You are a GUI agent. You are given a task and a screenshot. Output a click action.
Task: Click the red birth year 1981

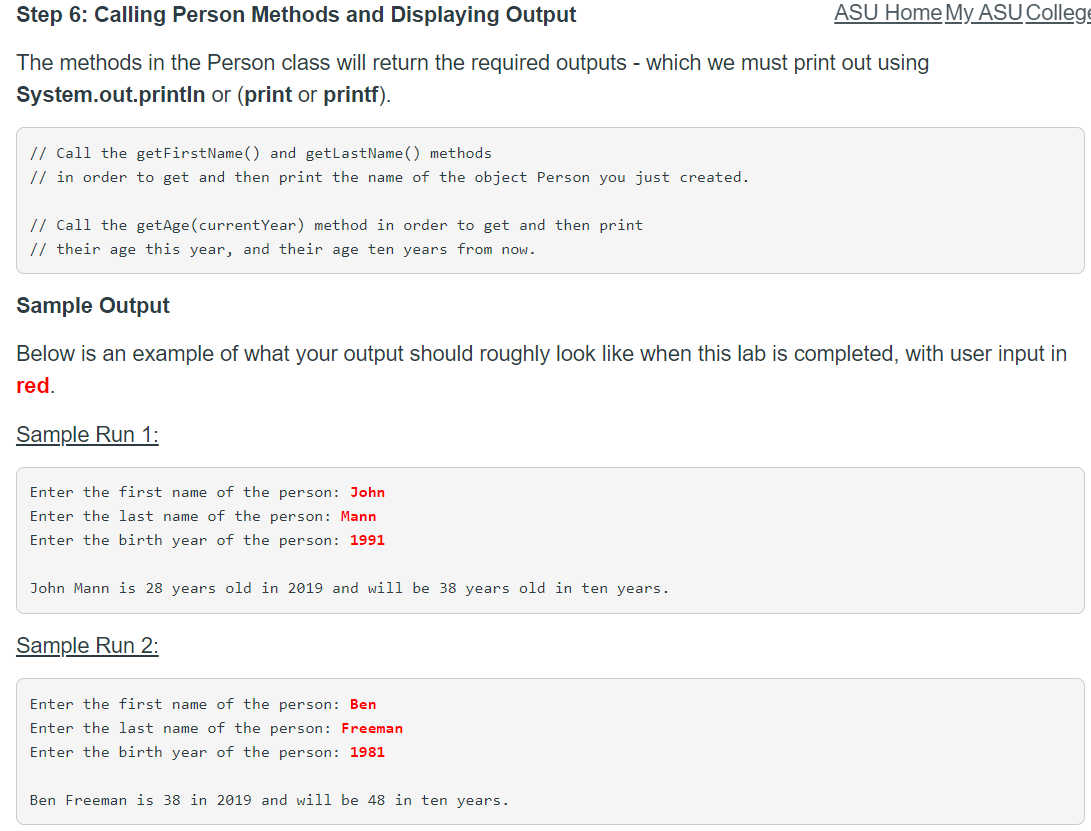pos(366,752)
